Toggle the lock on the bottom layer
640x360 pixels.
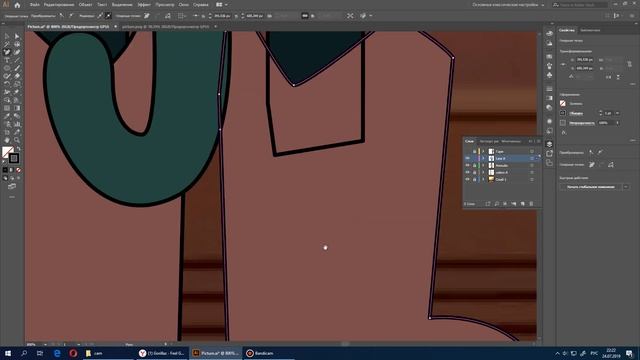tap(474, 179)
